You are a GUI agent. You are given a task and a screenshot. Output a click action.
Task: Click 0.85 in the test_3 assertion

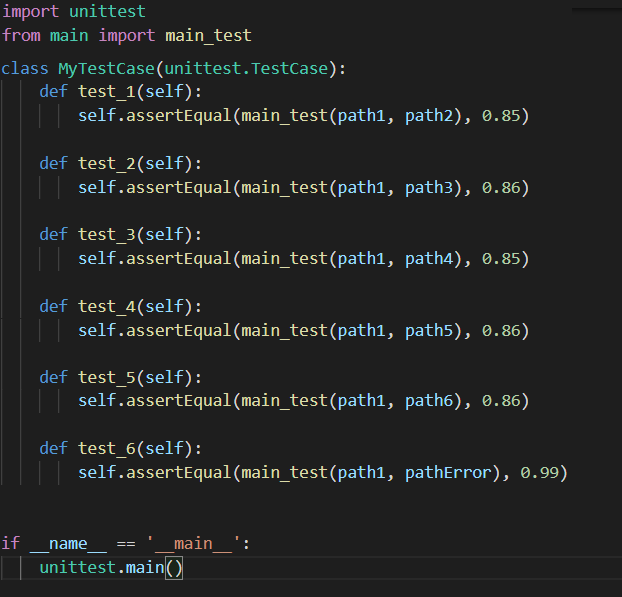[501, 259]
